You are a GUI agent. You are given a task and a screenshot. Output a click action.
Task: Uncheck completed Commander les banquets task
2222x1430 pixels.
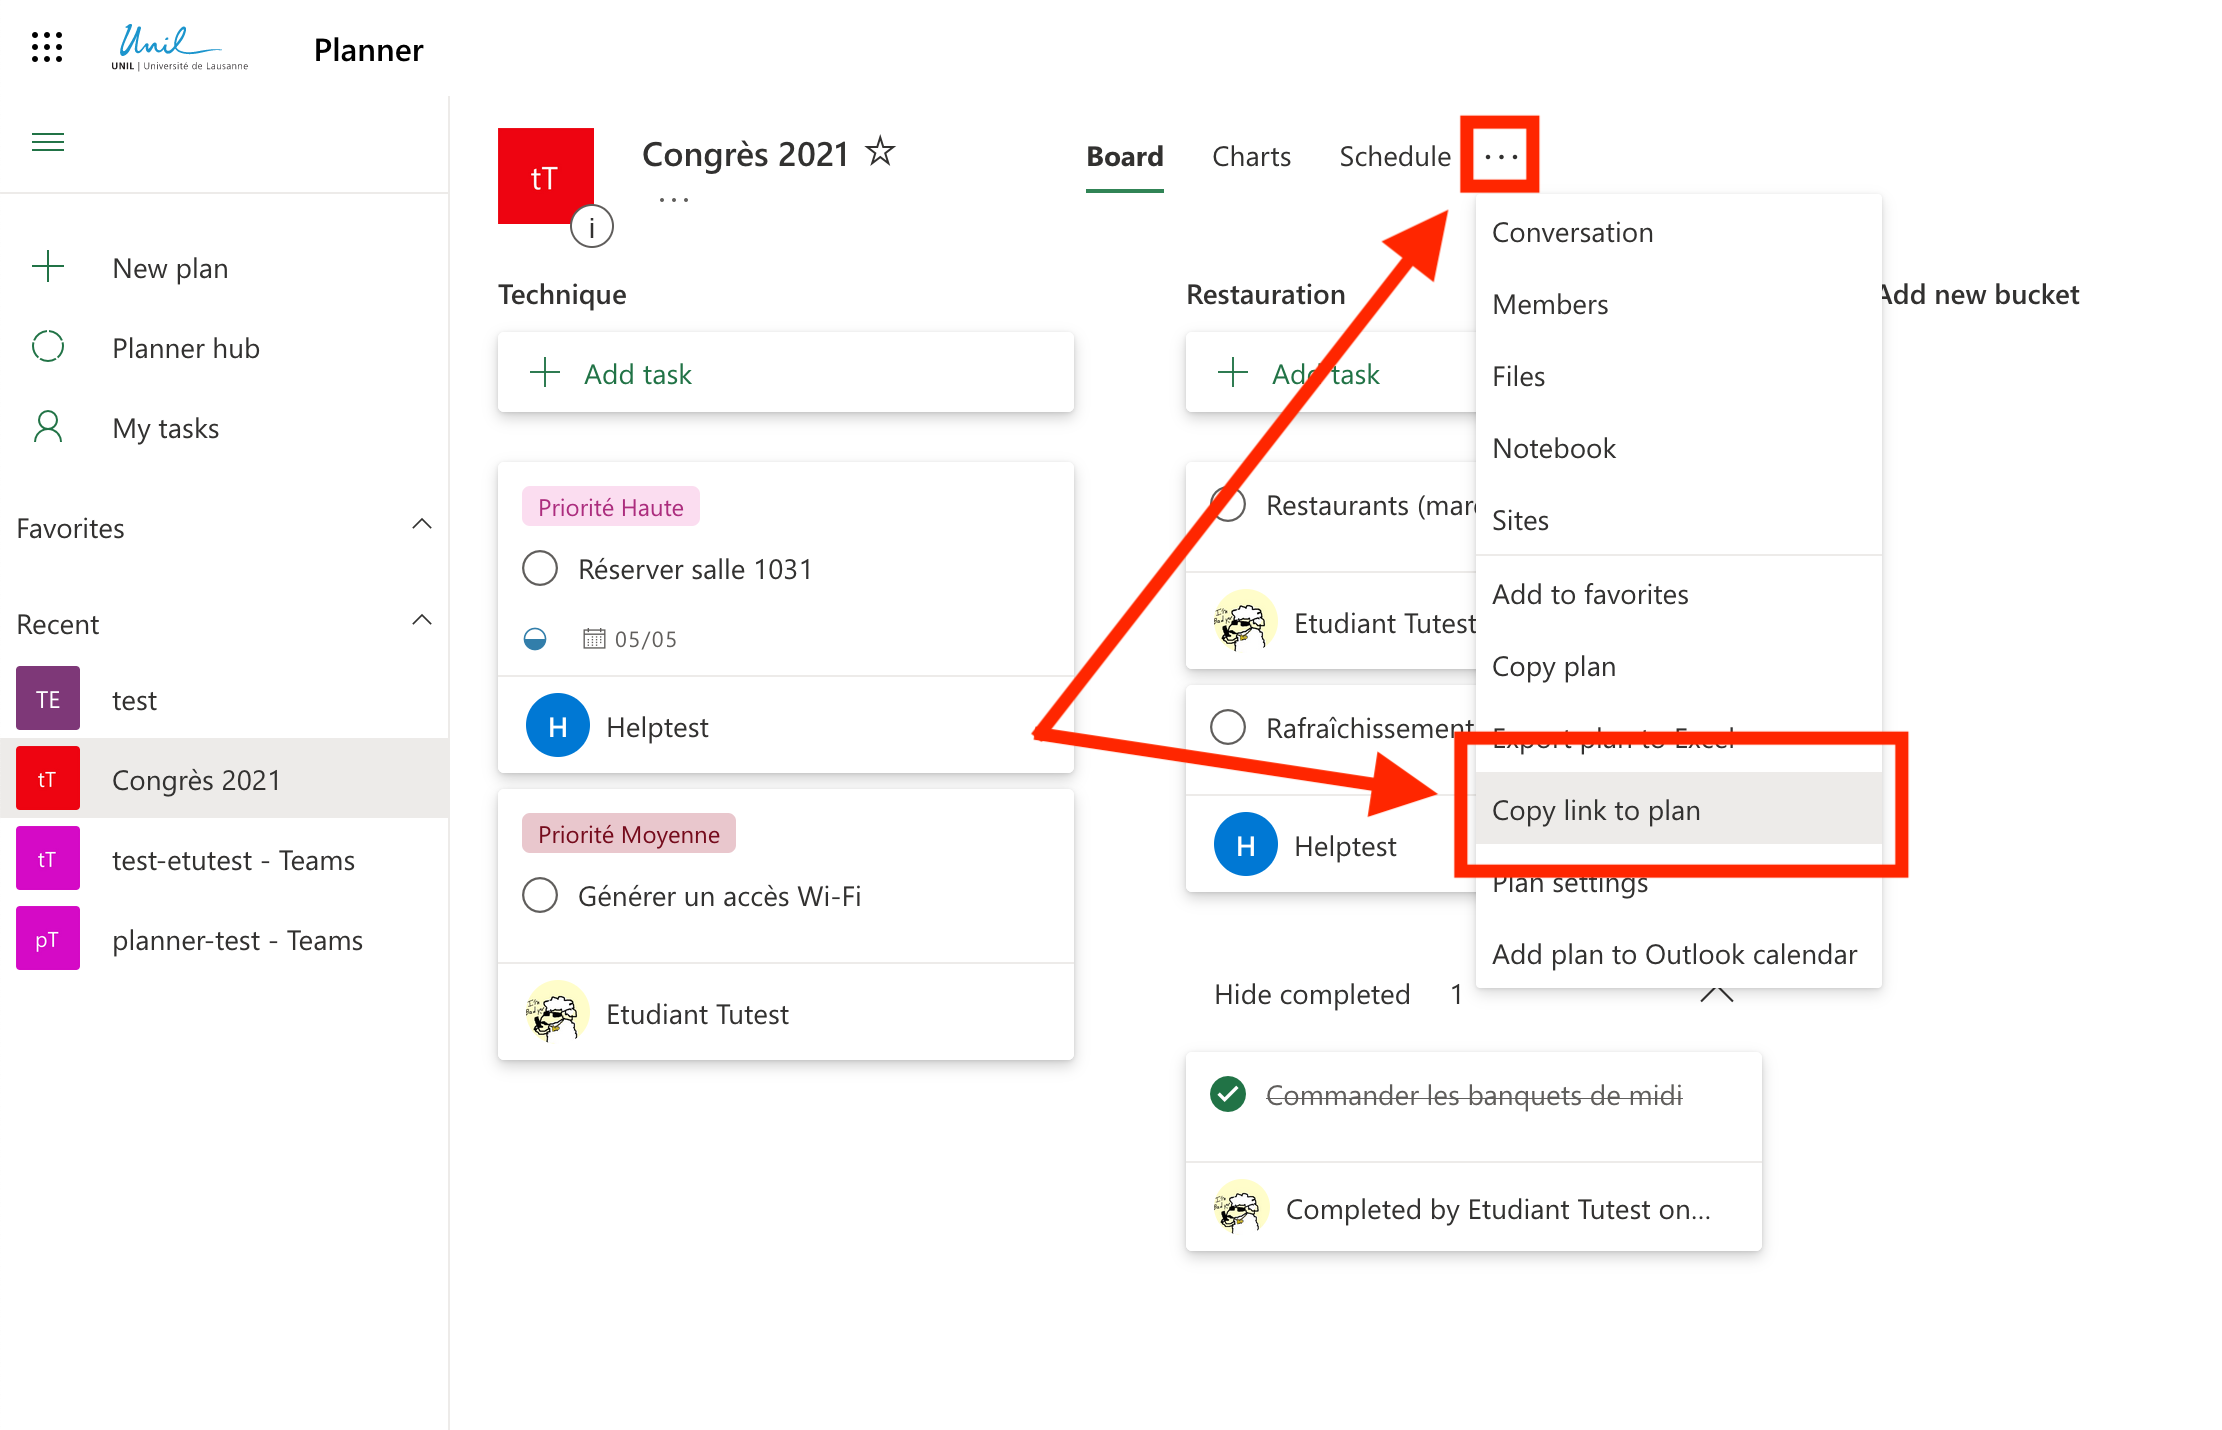tap(1228, 1094)
